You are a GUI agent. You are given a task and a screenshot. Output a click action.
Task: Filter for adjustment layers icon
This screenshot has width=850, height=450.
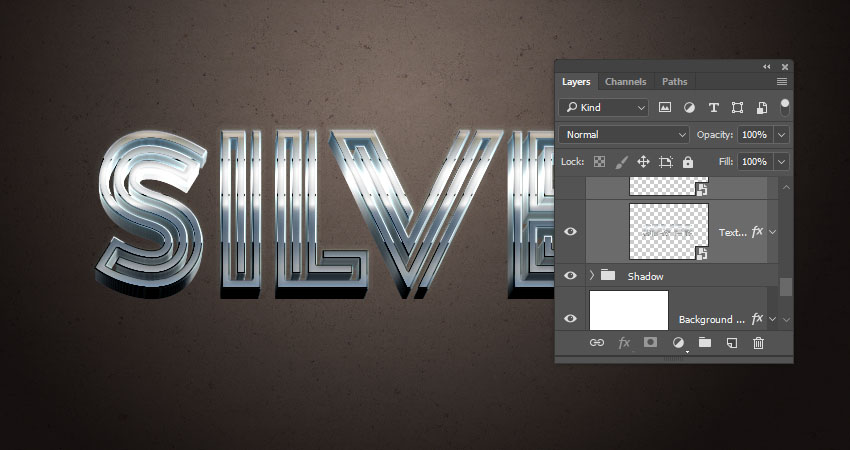pos(689,107)
